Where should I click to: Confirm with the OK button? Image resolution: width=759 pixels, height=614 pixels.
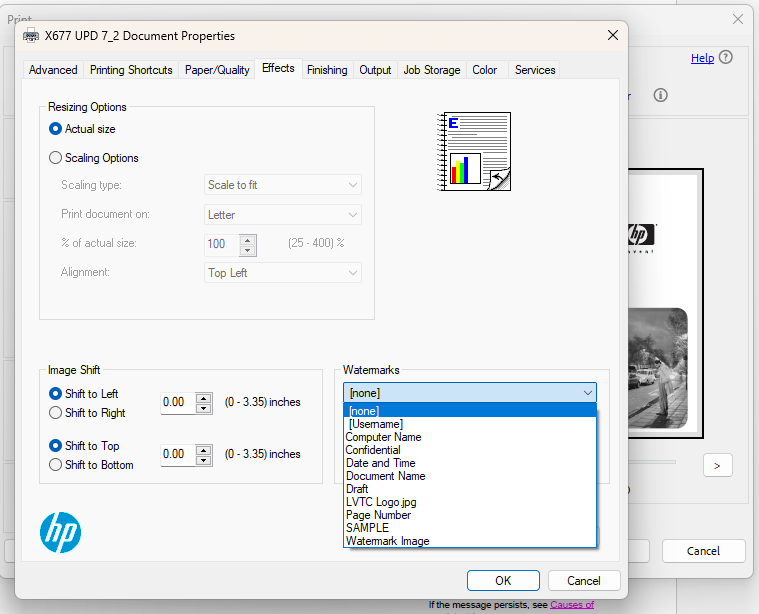tap(503, 581)
